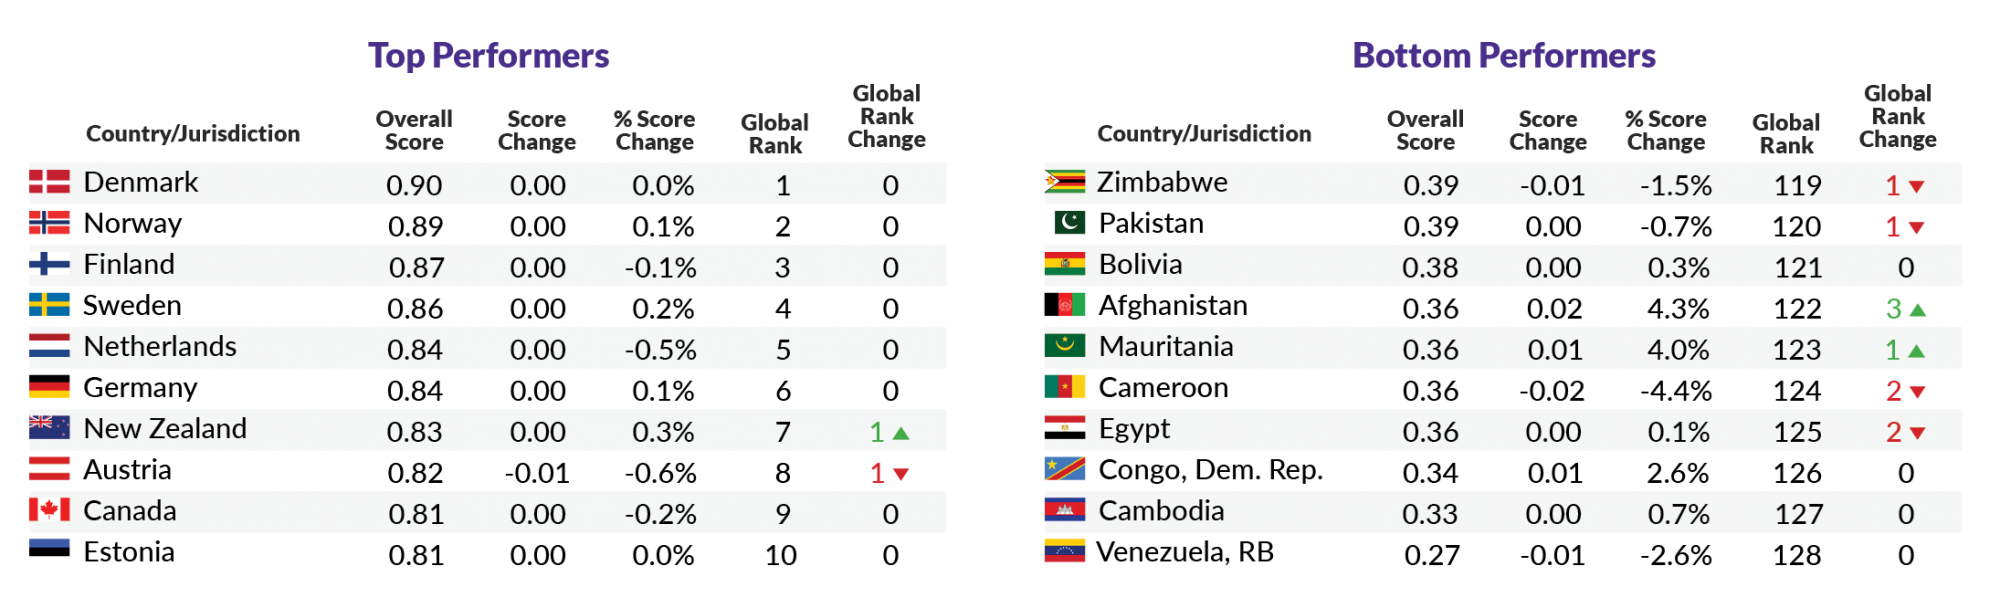Click green up arrow in New Zealand row
Viewport: 2000px width, 608px height.
click(x=901, y=433)
